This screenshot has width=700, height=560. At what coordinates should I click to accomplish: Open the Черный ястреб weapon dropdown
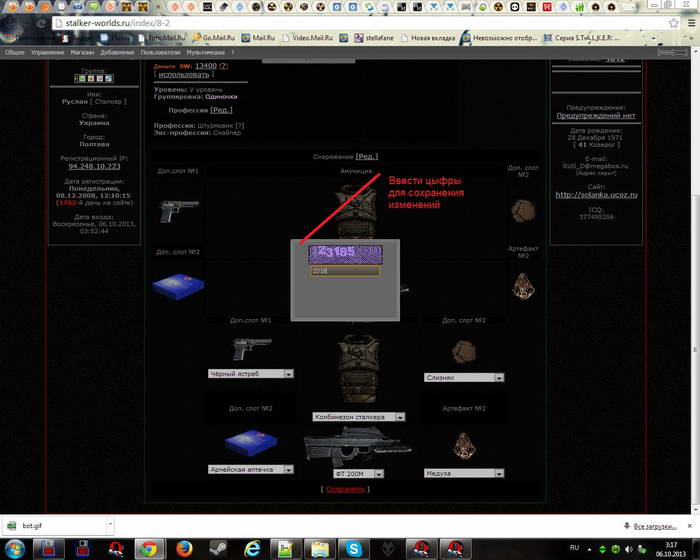click(250, 373)
